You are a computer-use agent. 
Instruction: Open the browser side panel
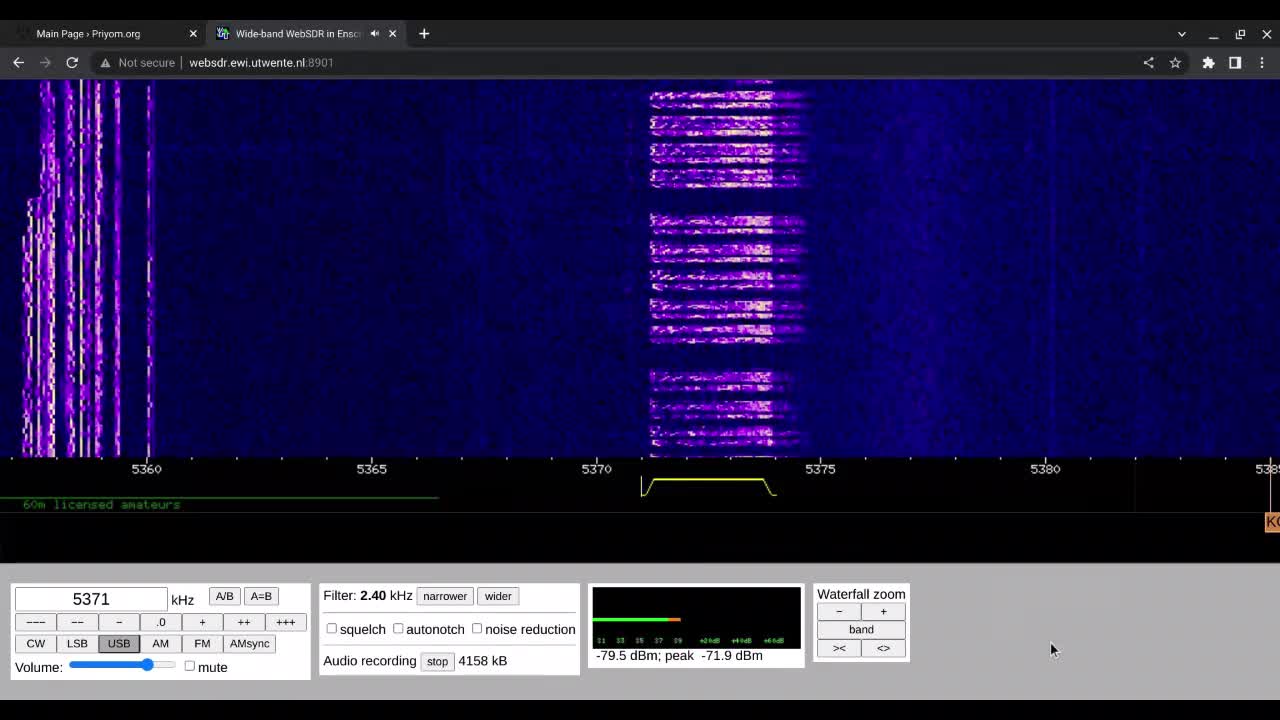coord(1235,62)
